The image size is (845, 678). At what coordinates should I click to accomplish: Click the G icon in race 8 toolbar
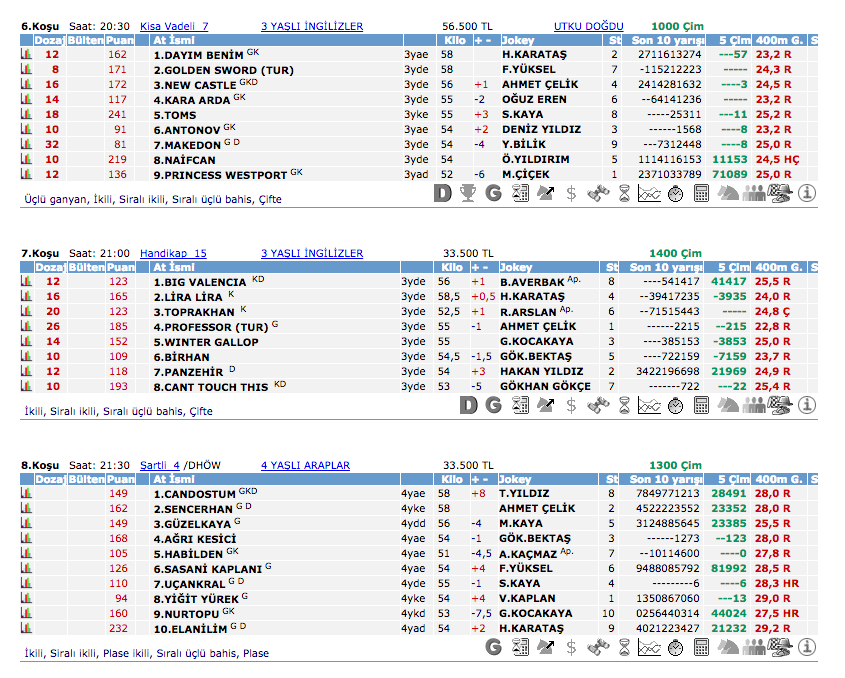click(493, 647)
